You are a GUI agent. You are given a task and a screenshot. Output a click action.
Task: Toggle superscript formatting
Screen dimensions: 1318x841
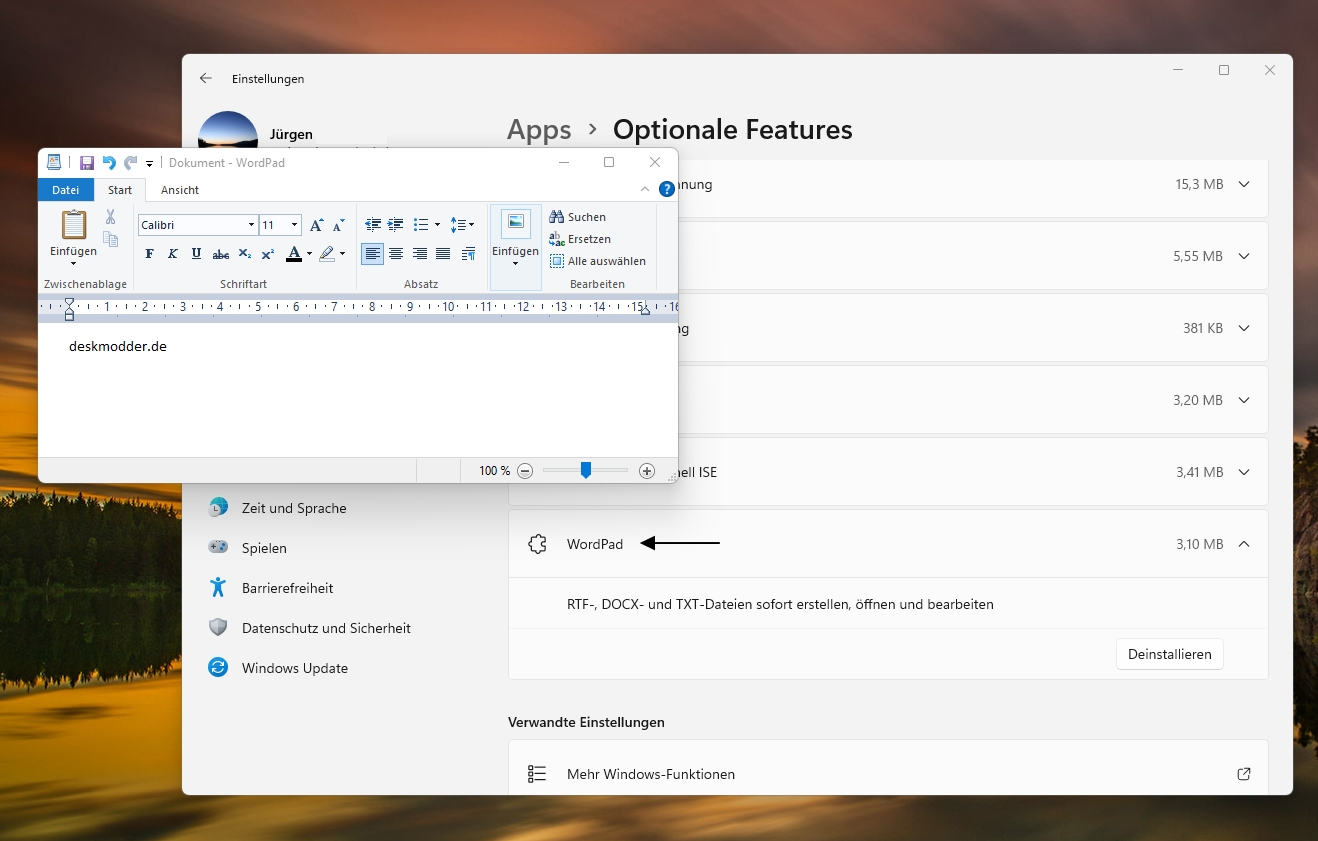(x=267, y=254)
